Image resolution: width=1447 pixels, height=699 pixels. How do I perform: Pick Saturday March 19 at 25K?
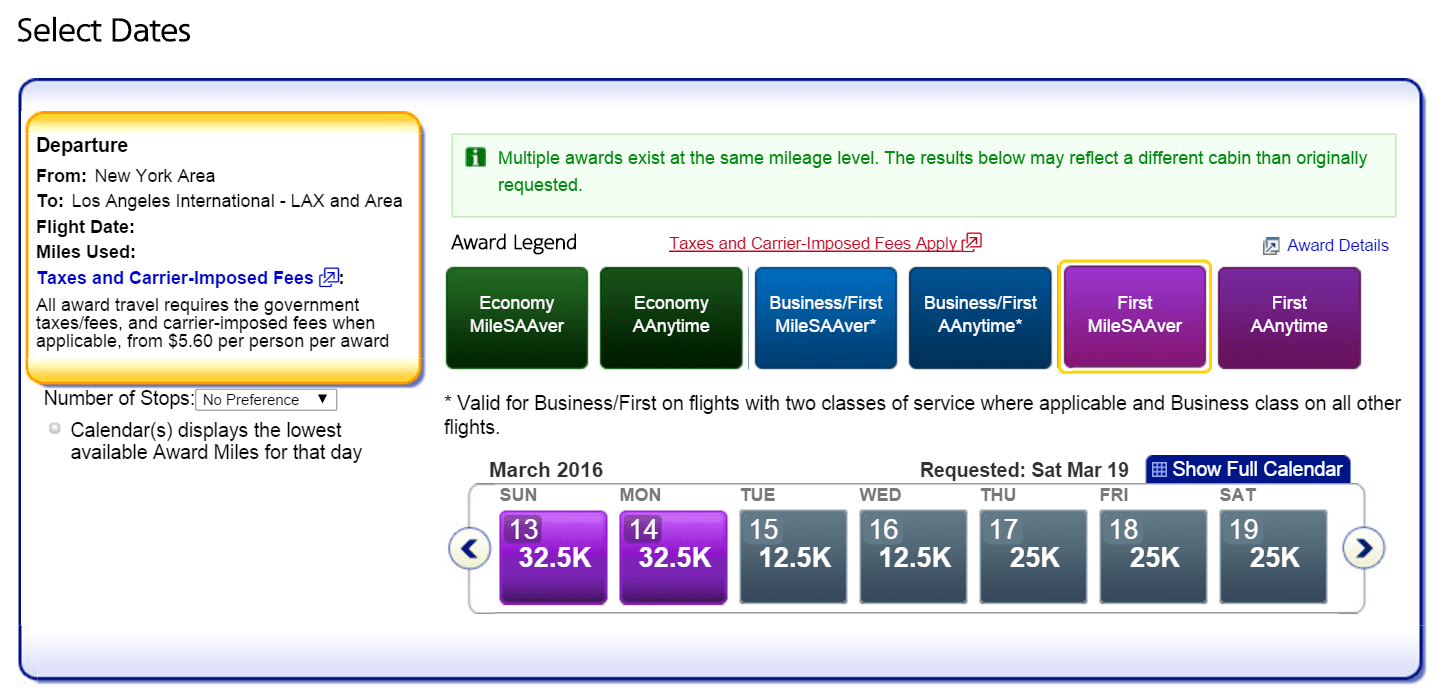click(1273, 557)
